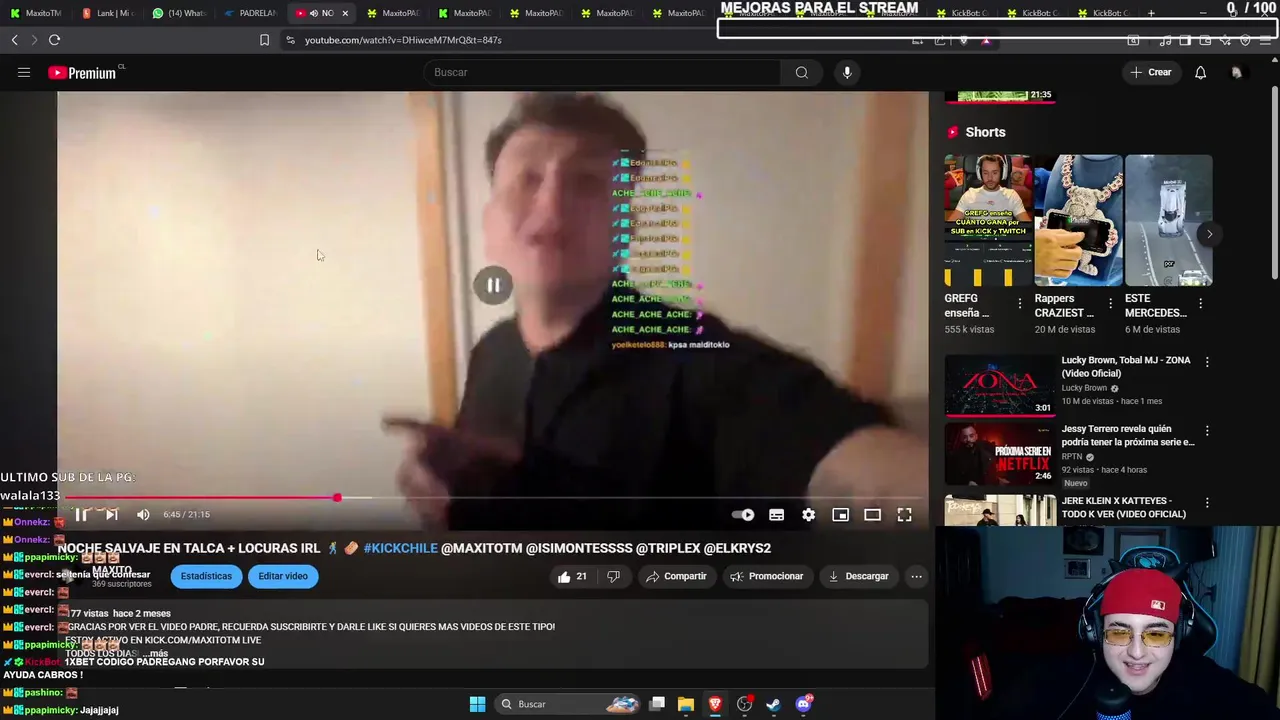Open YouTube notifications bell
The width and height of the screenshot is (1280, 720).
(x=1200, y=72)
